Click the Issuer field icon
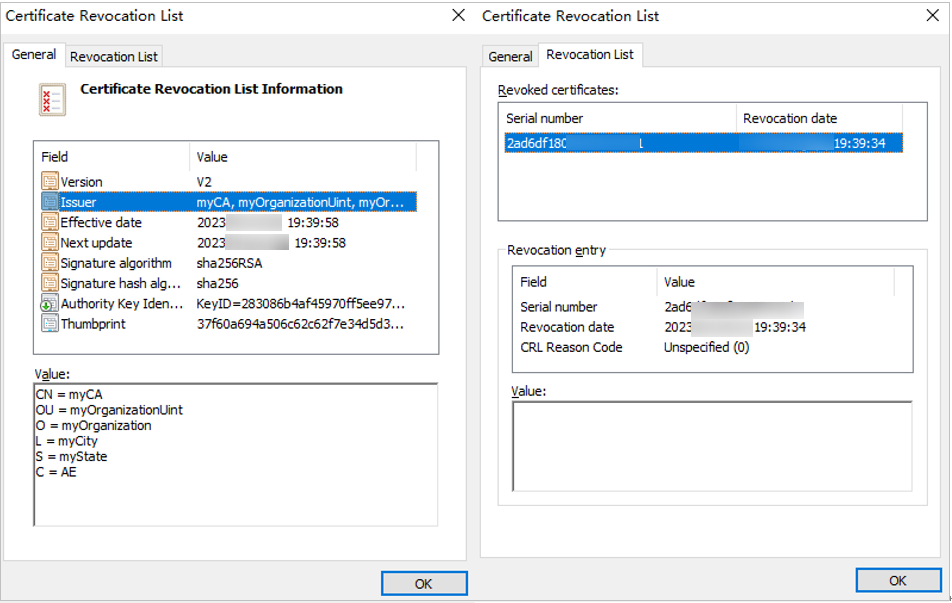 coord(50,202)
